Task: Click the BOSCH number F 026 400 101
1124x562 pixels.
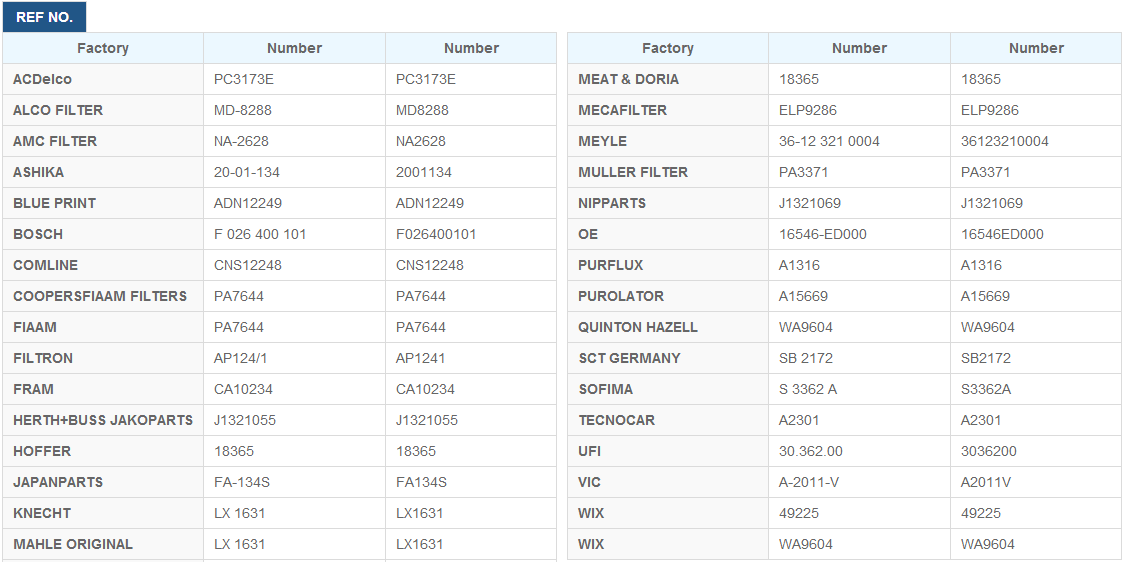Action: (260, 234)
